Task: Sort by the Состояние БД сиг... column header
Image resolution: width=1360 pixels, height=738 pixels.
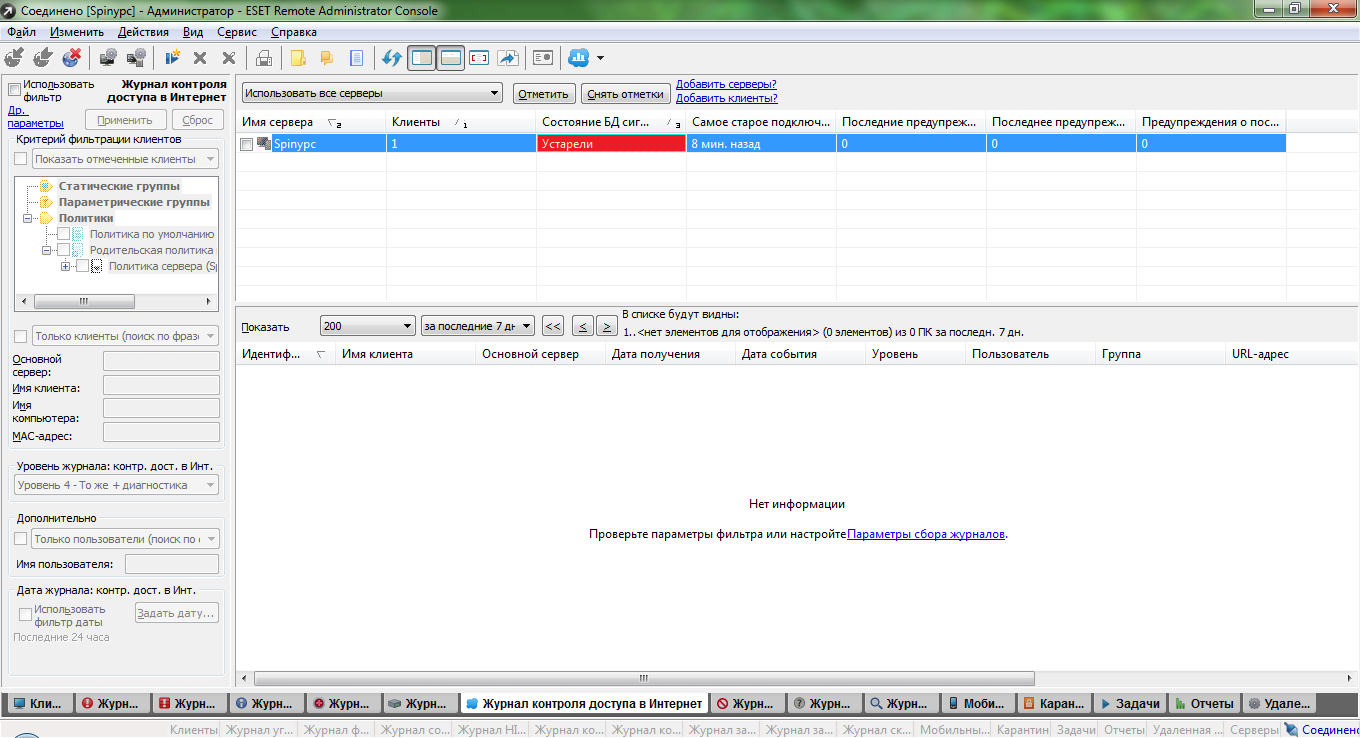Action: (611, 122)
